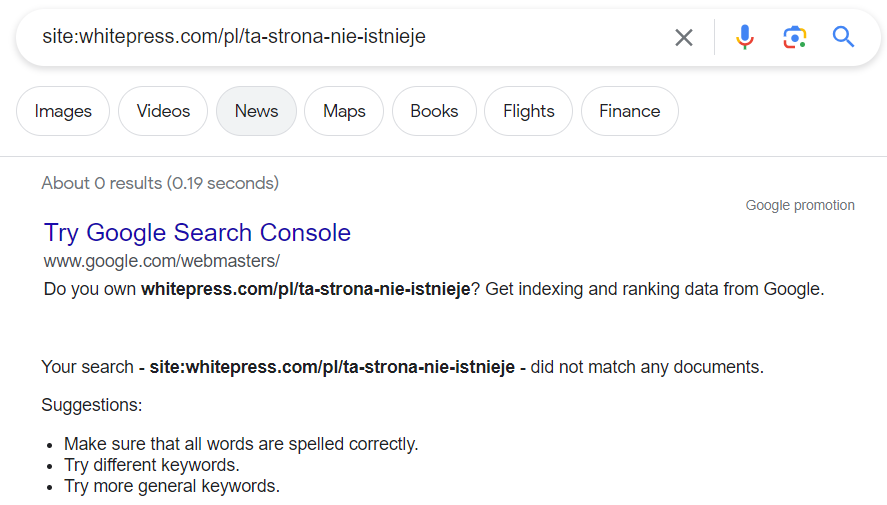Select the News filter chip
This screenshot has height=505, width=887.
pos(256,111)
